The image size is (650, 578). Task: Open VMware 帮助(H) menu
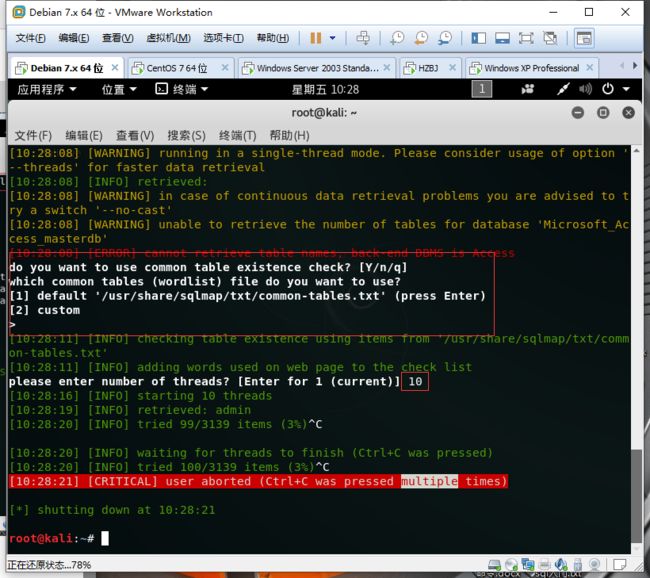click(273, 38)
